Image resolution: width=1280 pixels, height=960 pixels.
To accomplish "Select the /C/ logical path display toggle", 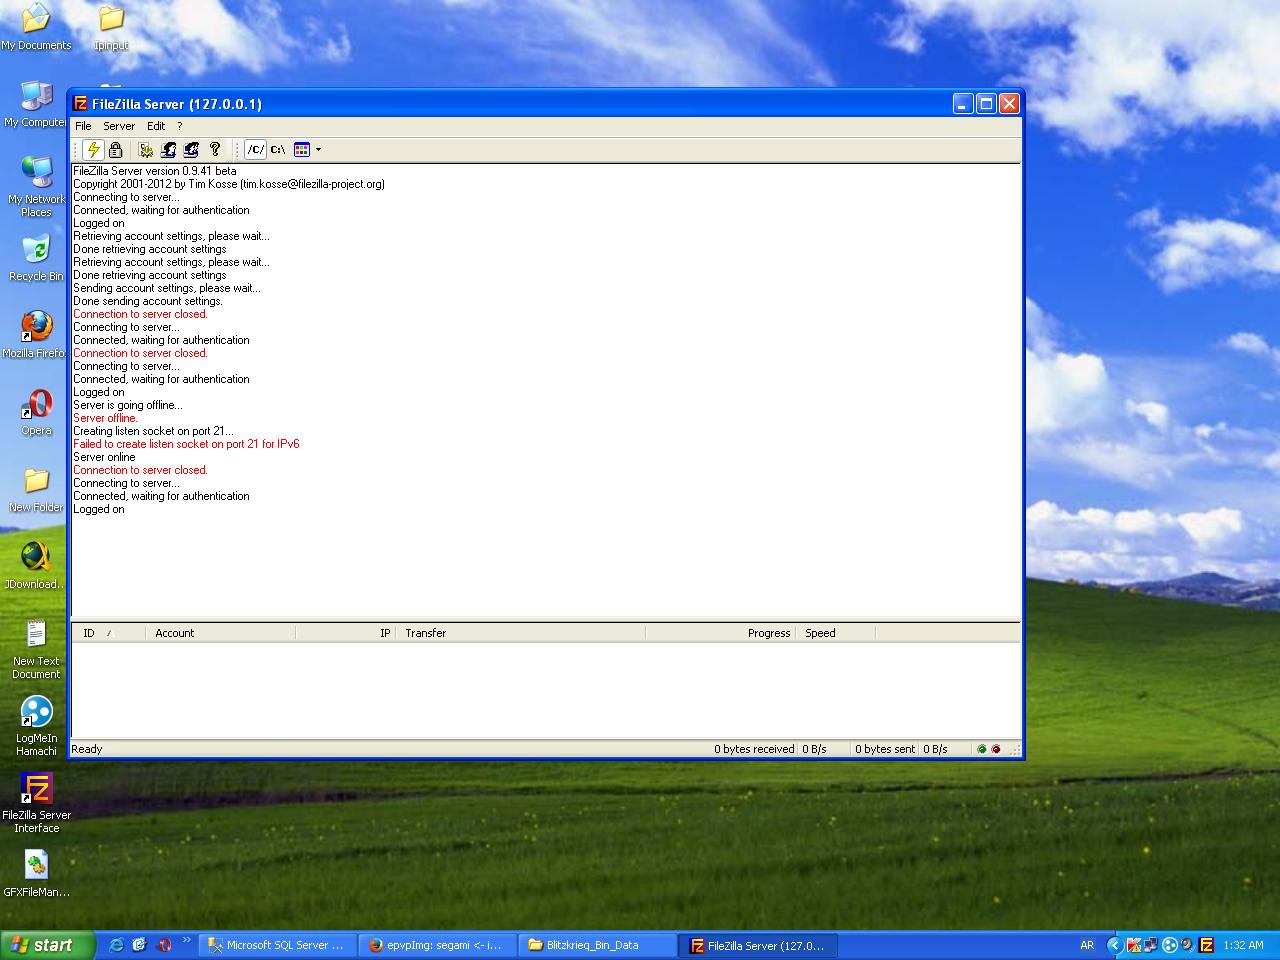I will tap(256, 150).
